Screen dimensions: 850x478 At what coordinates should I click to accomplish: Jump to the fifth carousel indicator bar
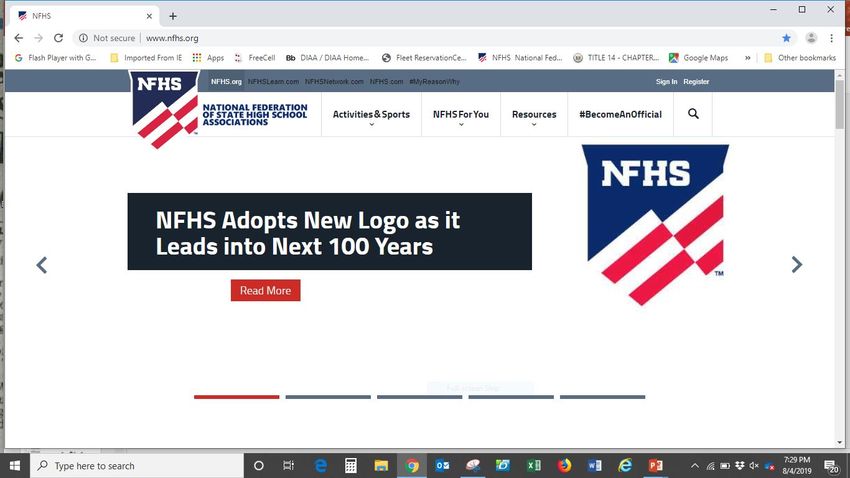[602, 397]
